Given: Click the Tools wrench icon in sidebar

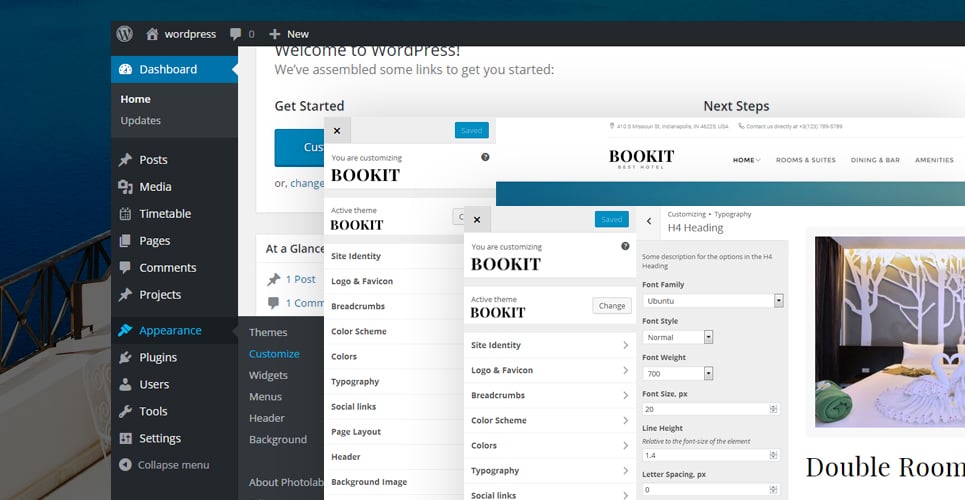Looking at the screenshot, I should click(125, 411).
